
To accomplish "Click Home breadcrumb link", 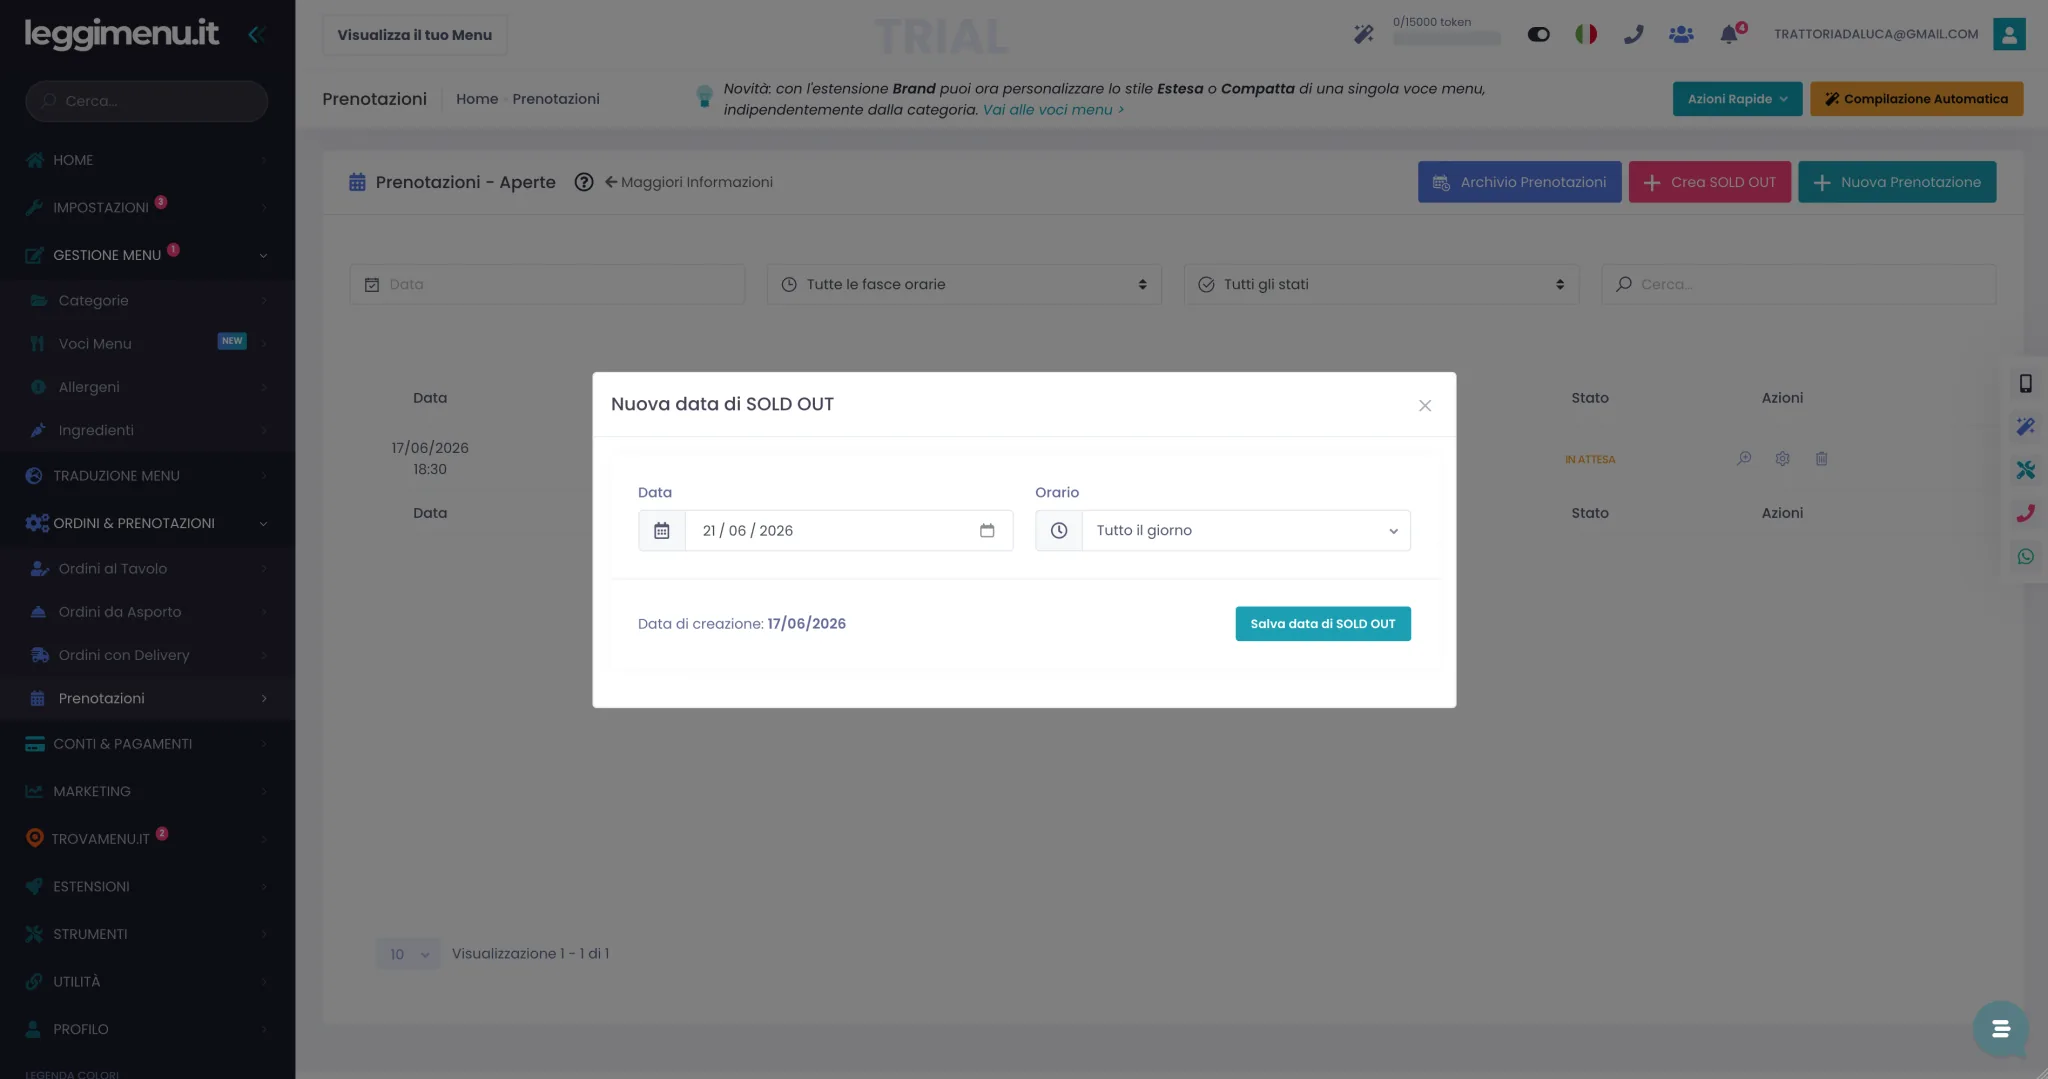I will pos(477,99).
